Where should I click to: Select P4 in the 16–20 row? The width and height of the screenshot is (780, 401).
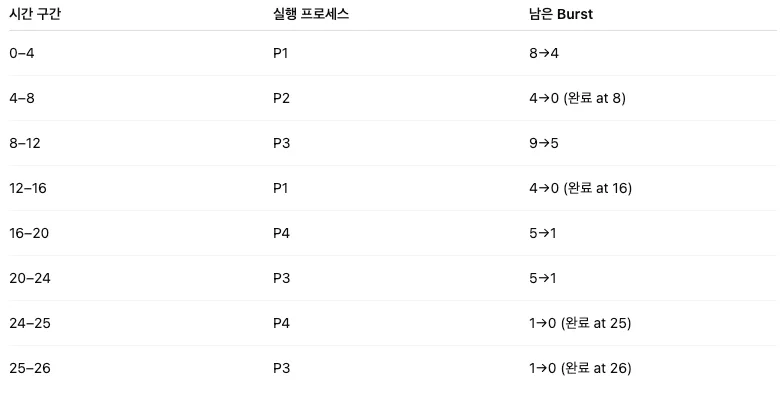(282, 233)
